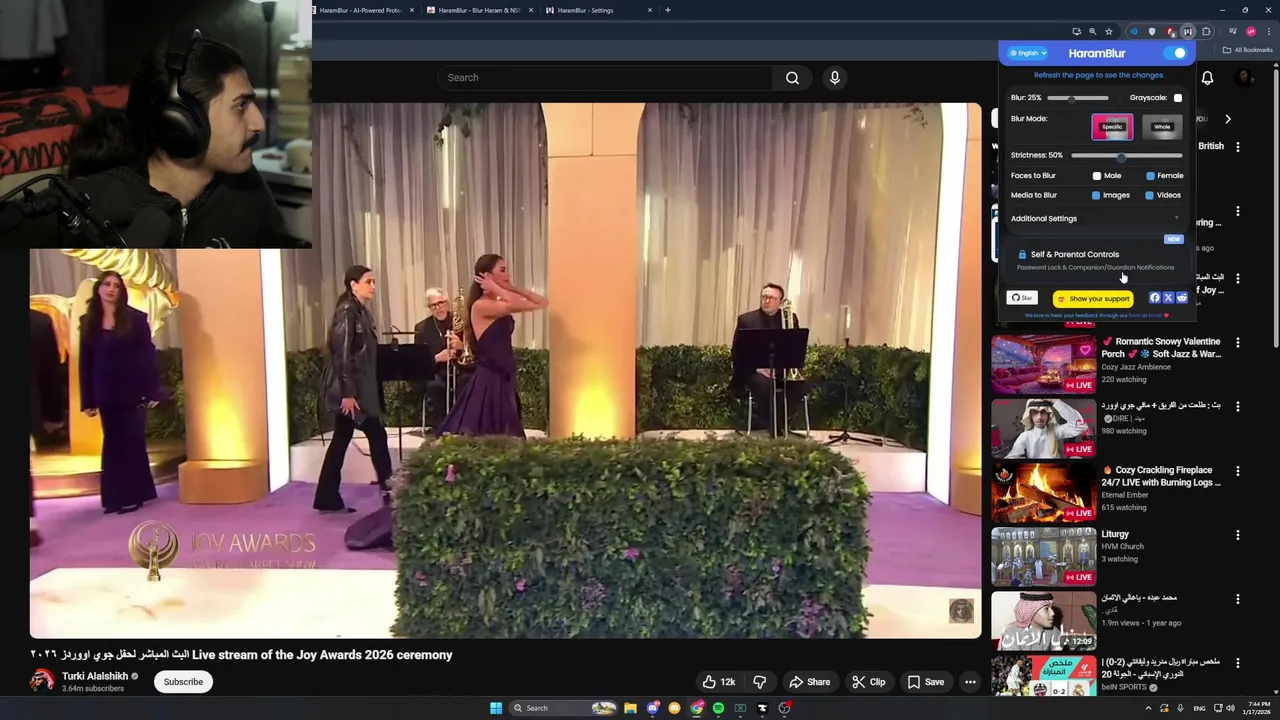Open All Bookmarks folder
Screen dimensions: 1280x720
tap(1248, 50)
